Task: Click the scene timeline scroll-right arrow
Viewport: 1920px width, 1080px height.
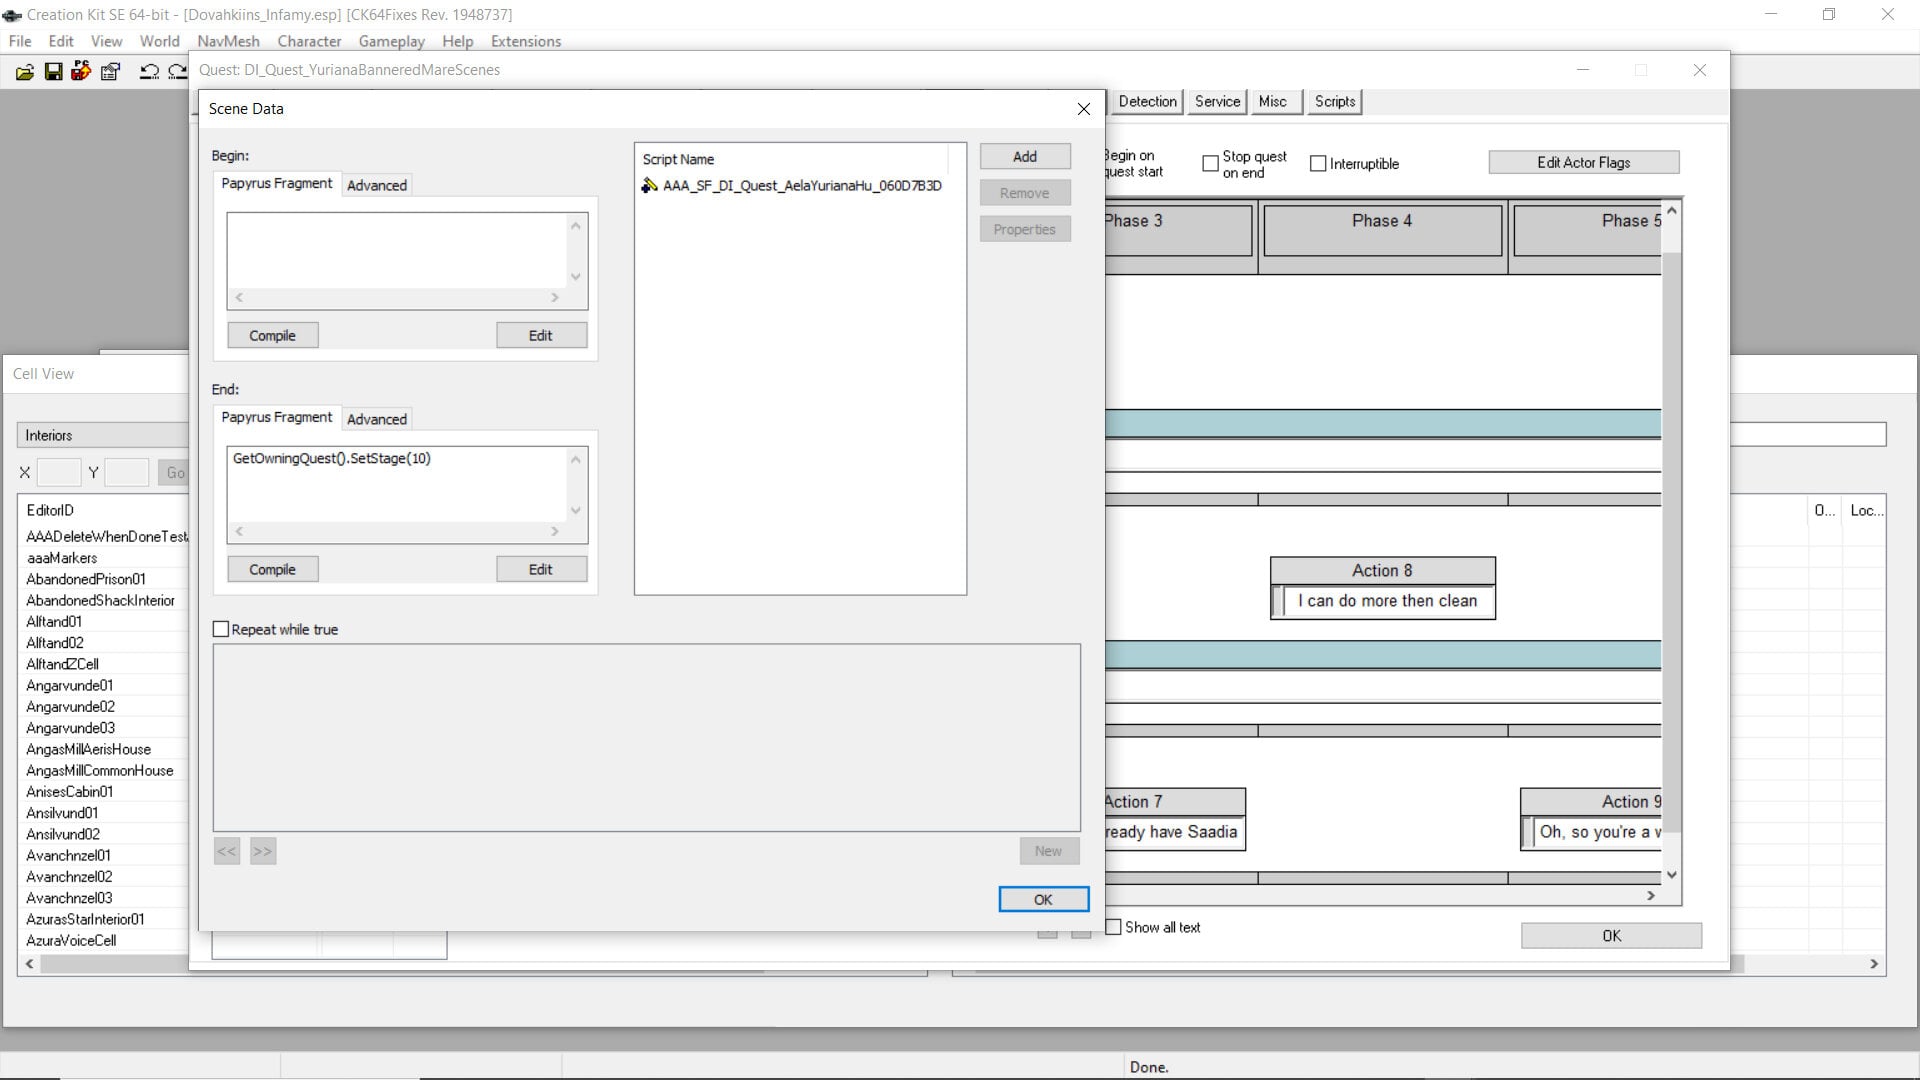Action: pos(1651,896)
